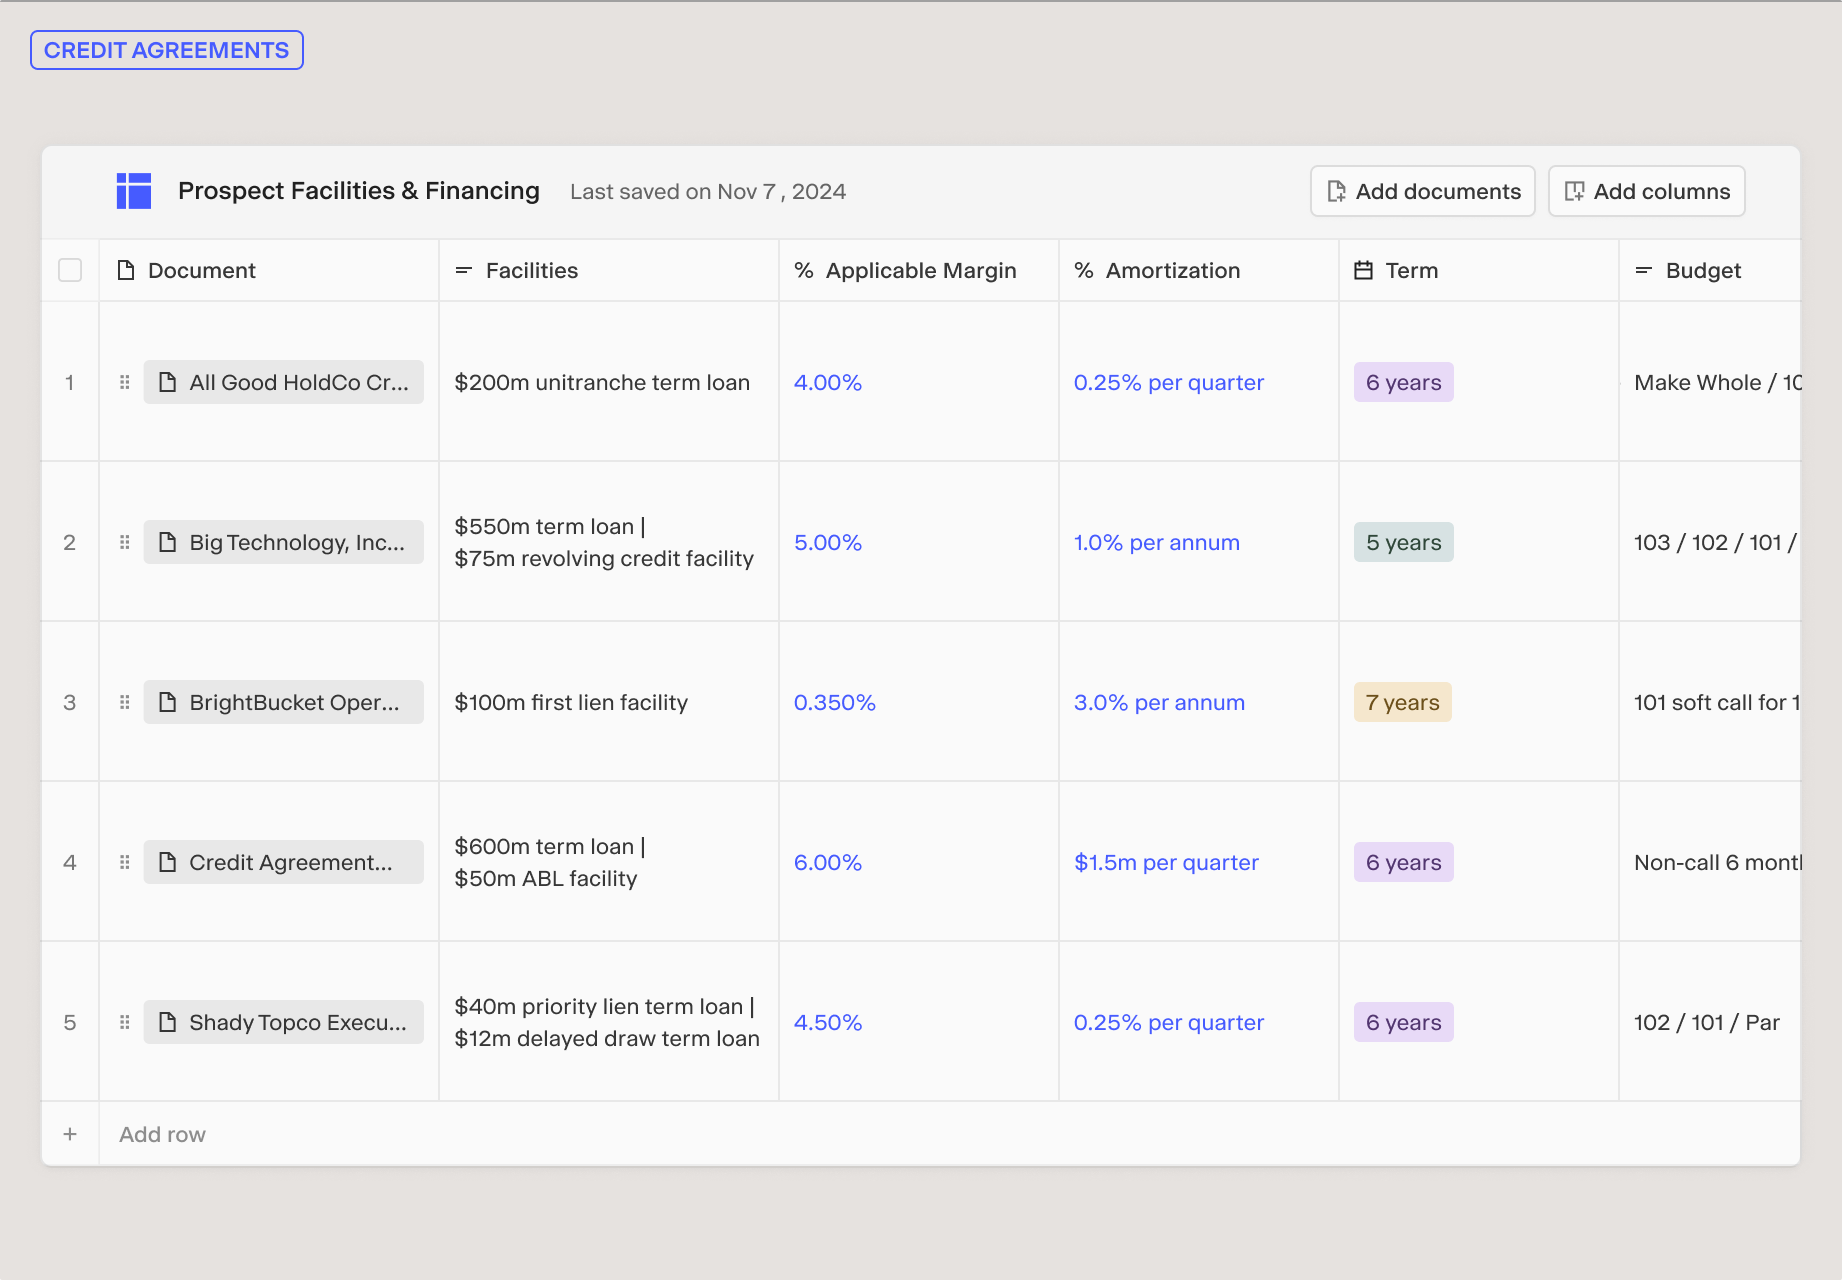Click the Add documents button
1842x1280 pixels.
(1422, 191)
